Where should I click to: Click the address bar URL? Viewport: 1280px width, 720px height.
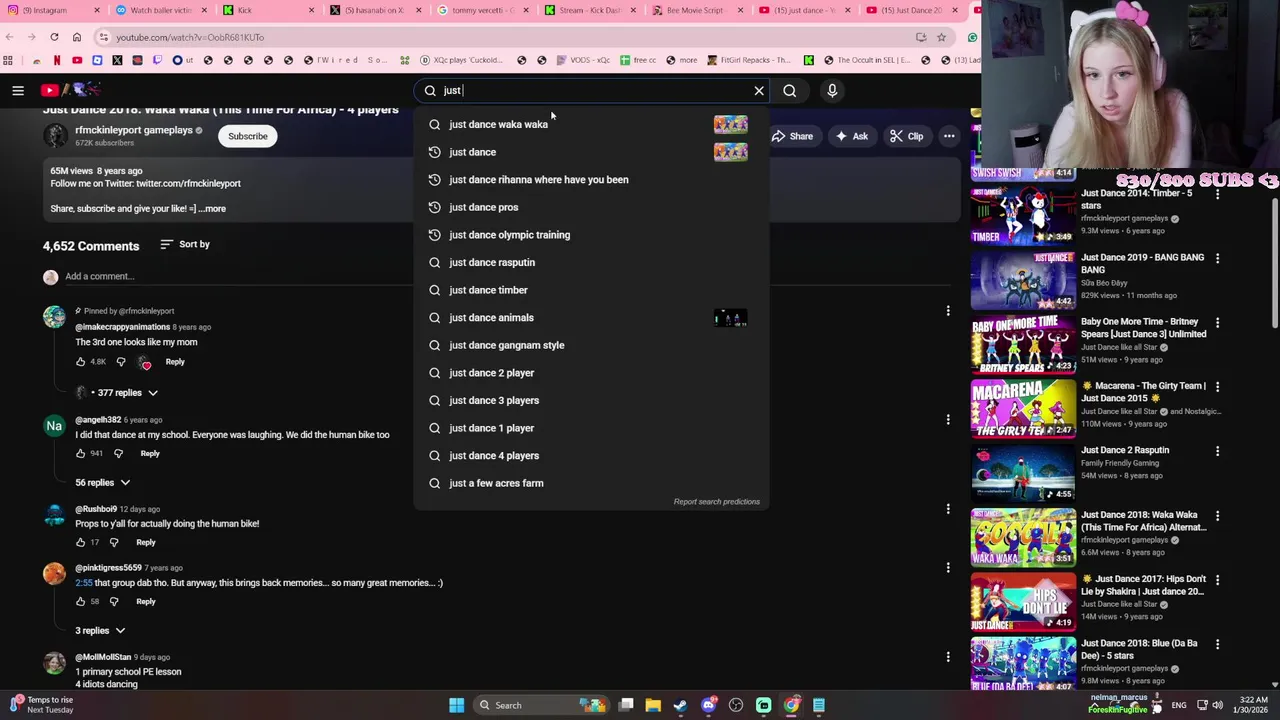(x=190, y=37)
